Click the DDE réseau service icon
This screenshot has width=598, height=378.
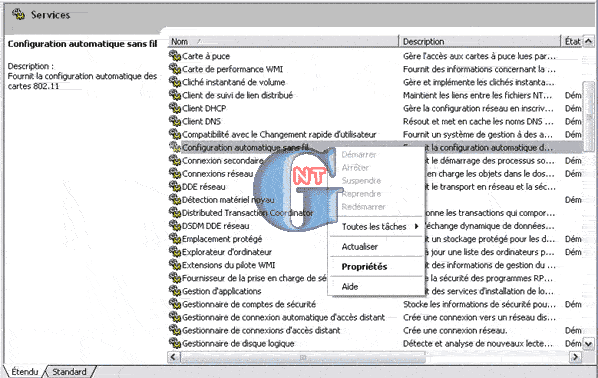tap(175, 186)
